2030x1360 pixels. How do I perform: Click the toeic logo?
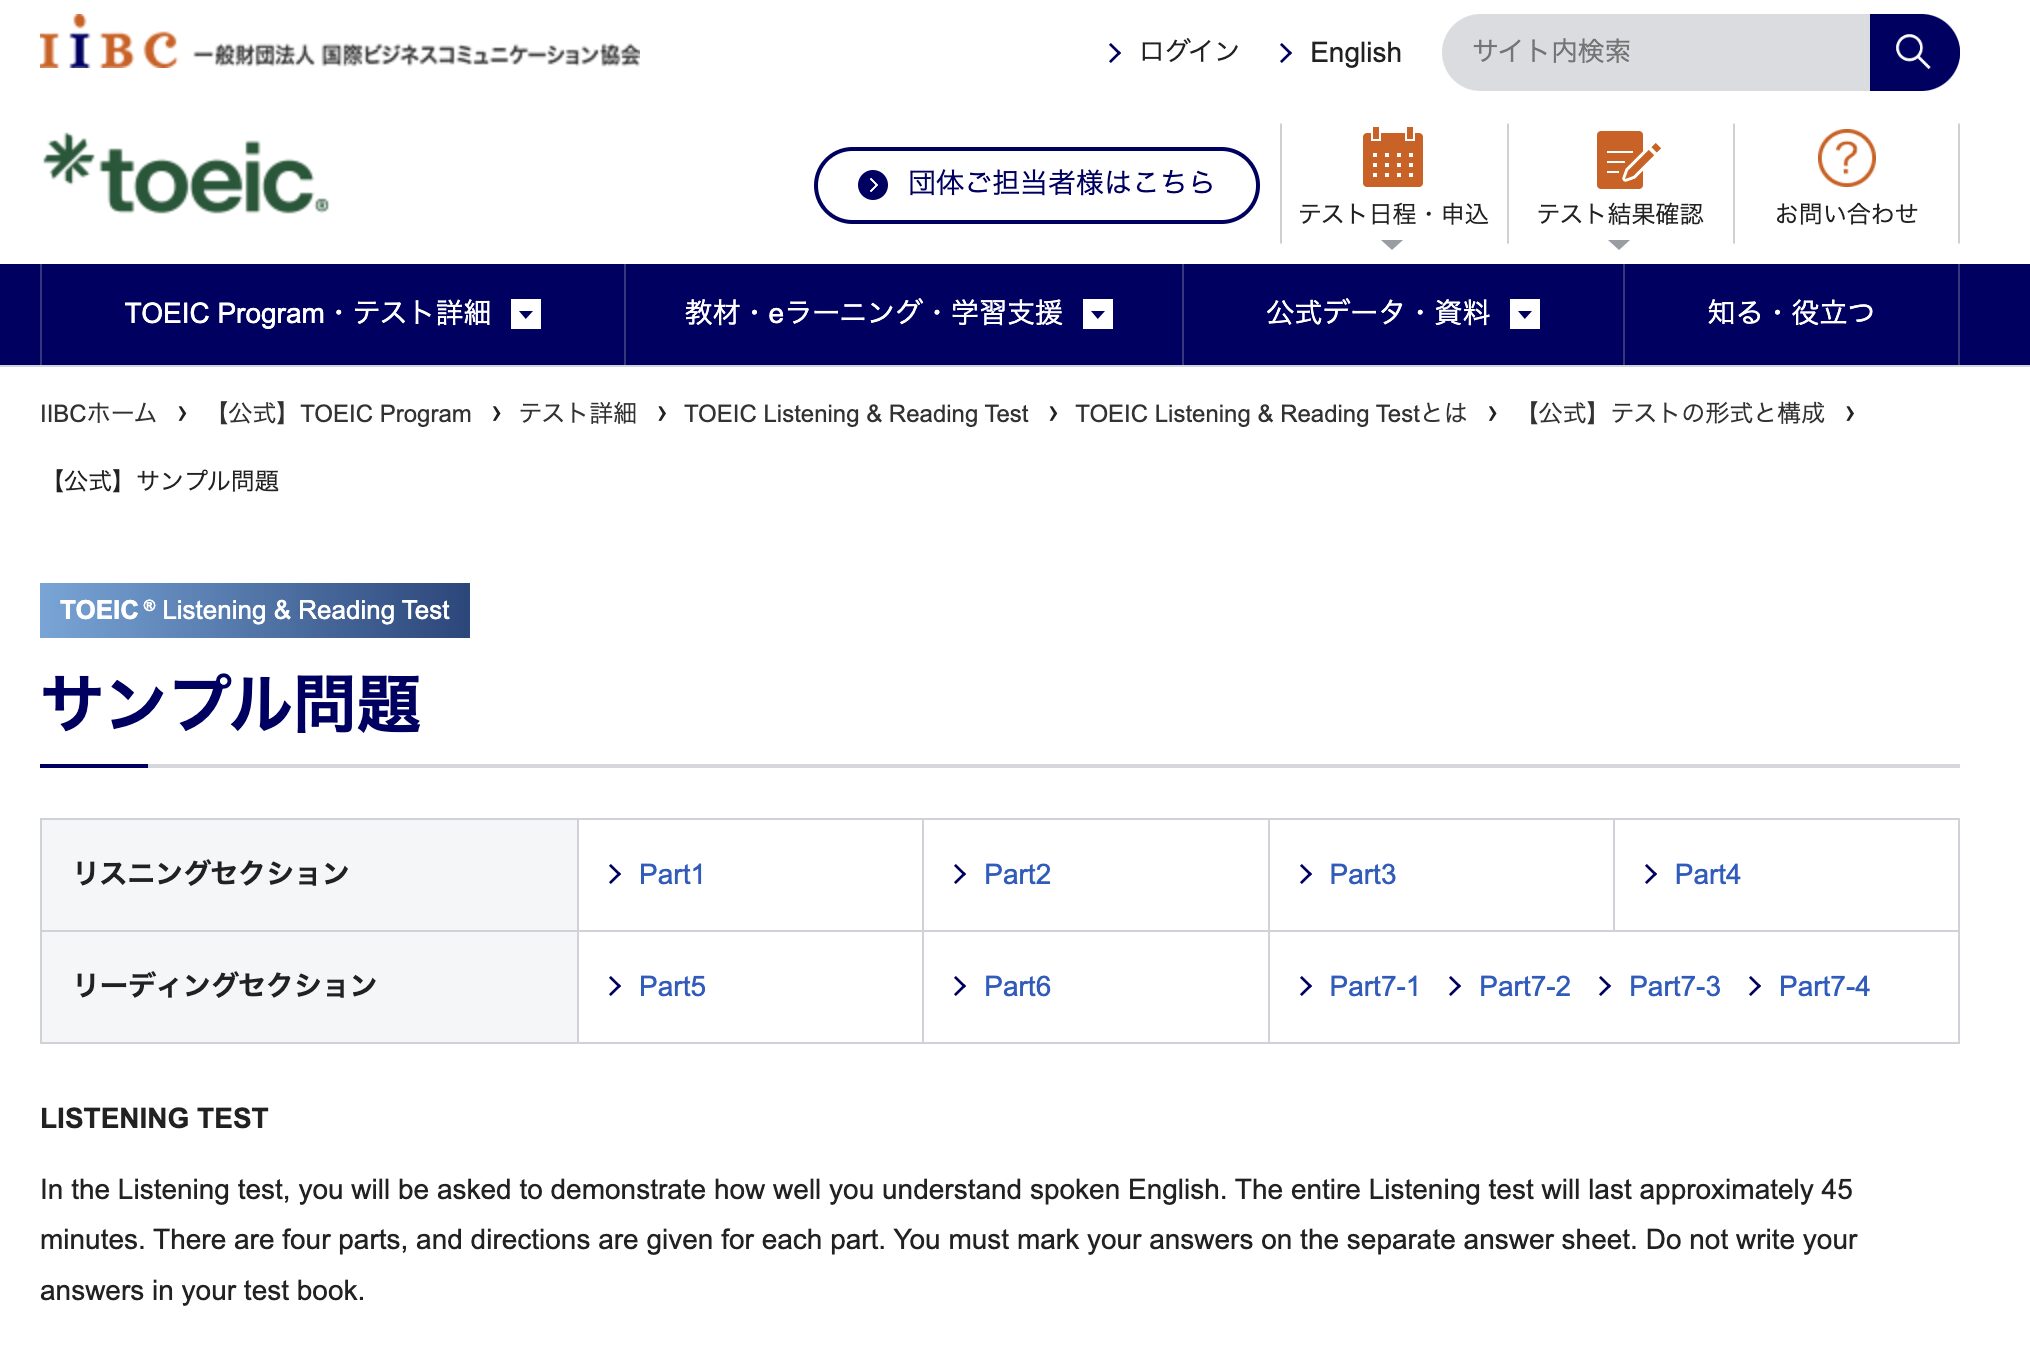pyautogui.click(x=186, y=175)
